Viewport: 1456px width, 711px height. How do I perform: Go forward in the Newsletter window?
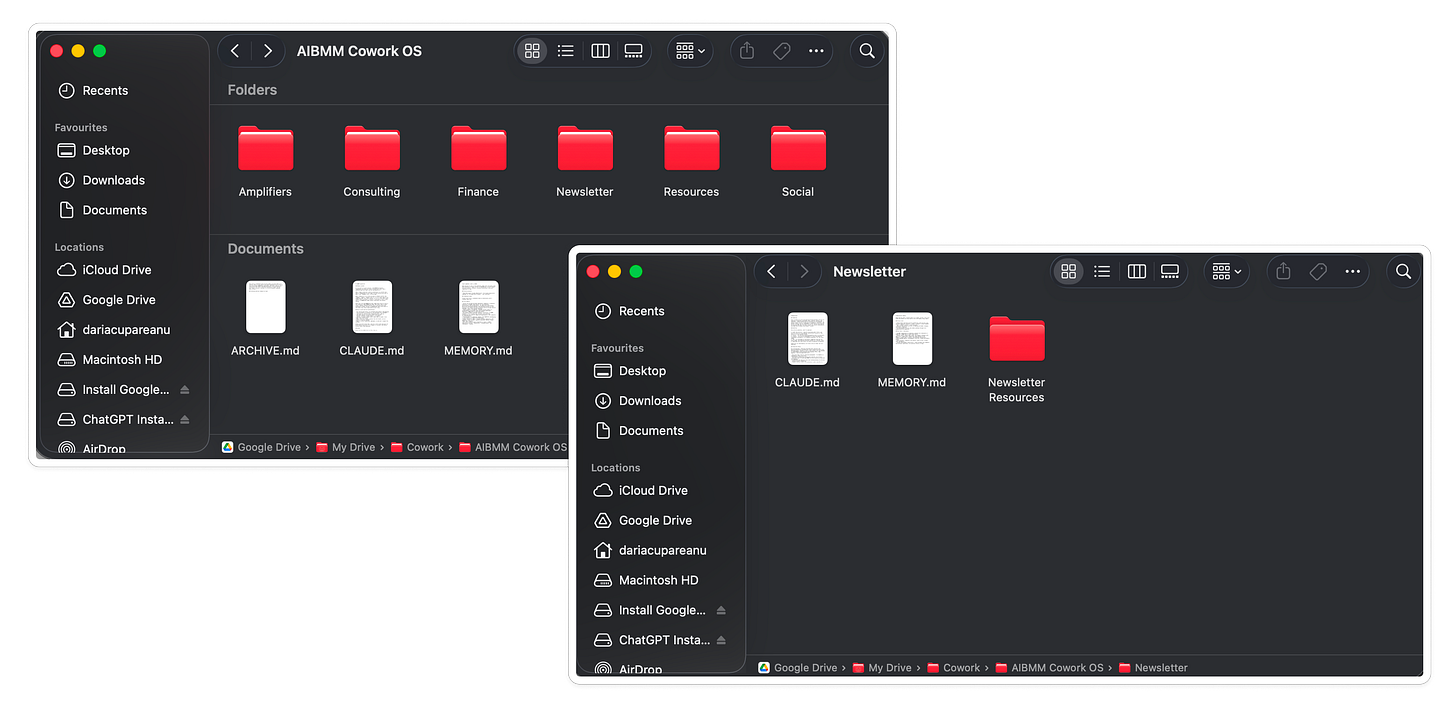pos(803,271)
